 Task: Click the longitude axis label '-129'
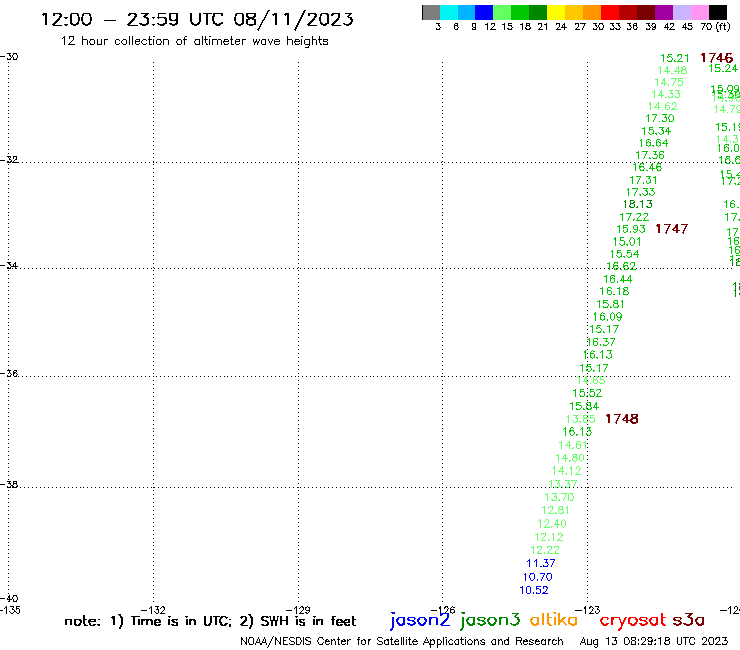click(298, 610)
